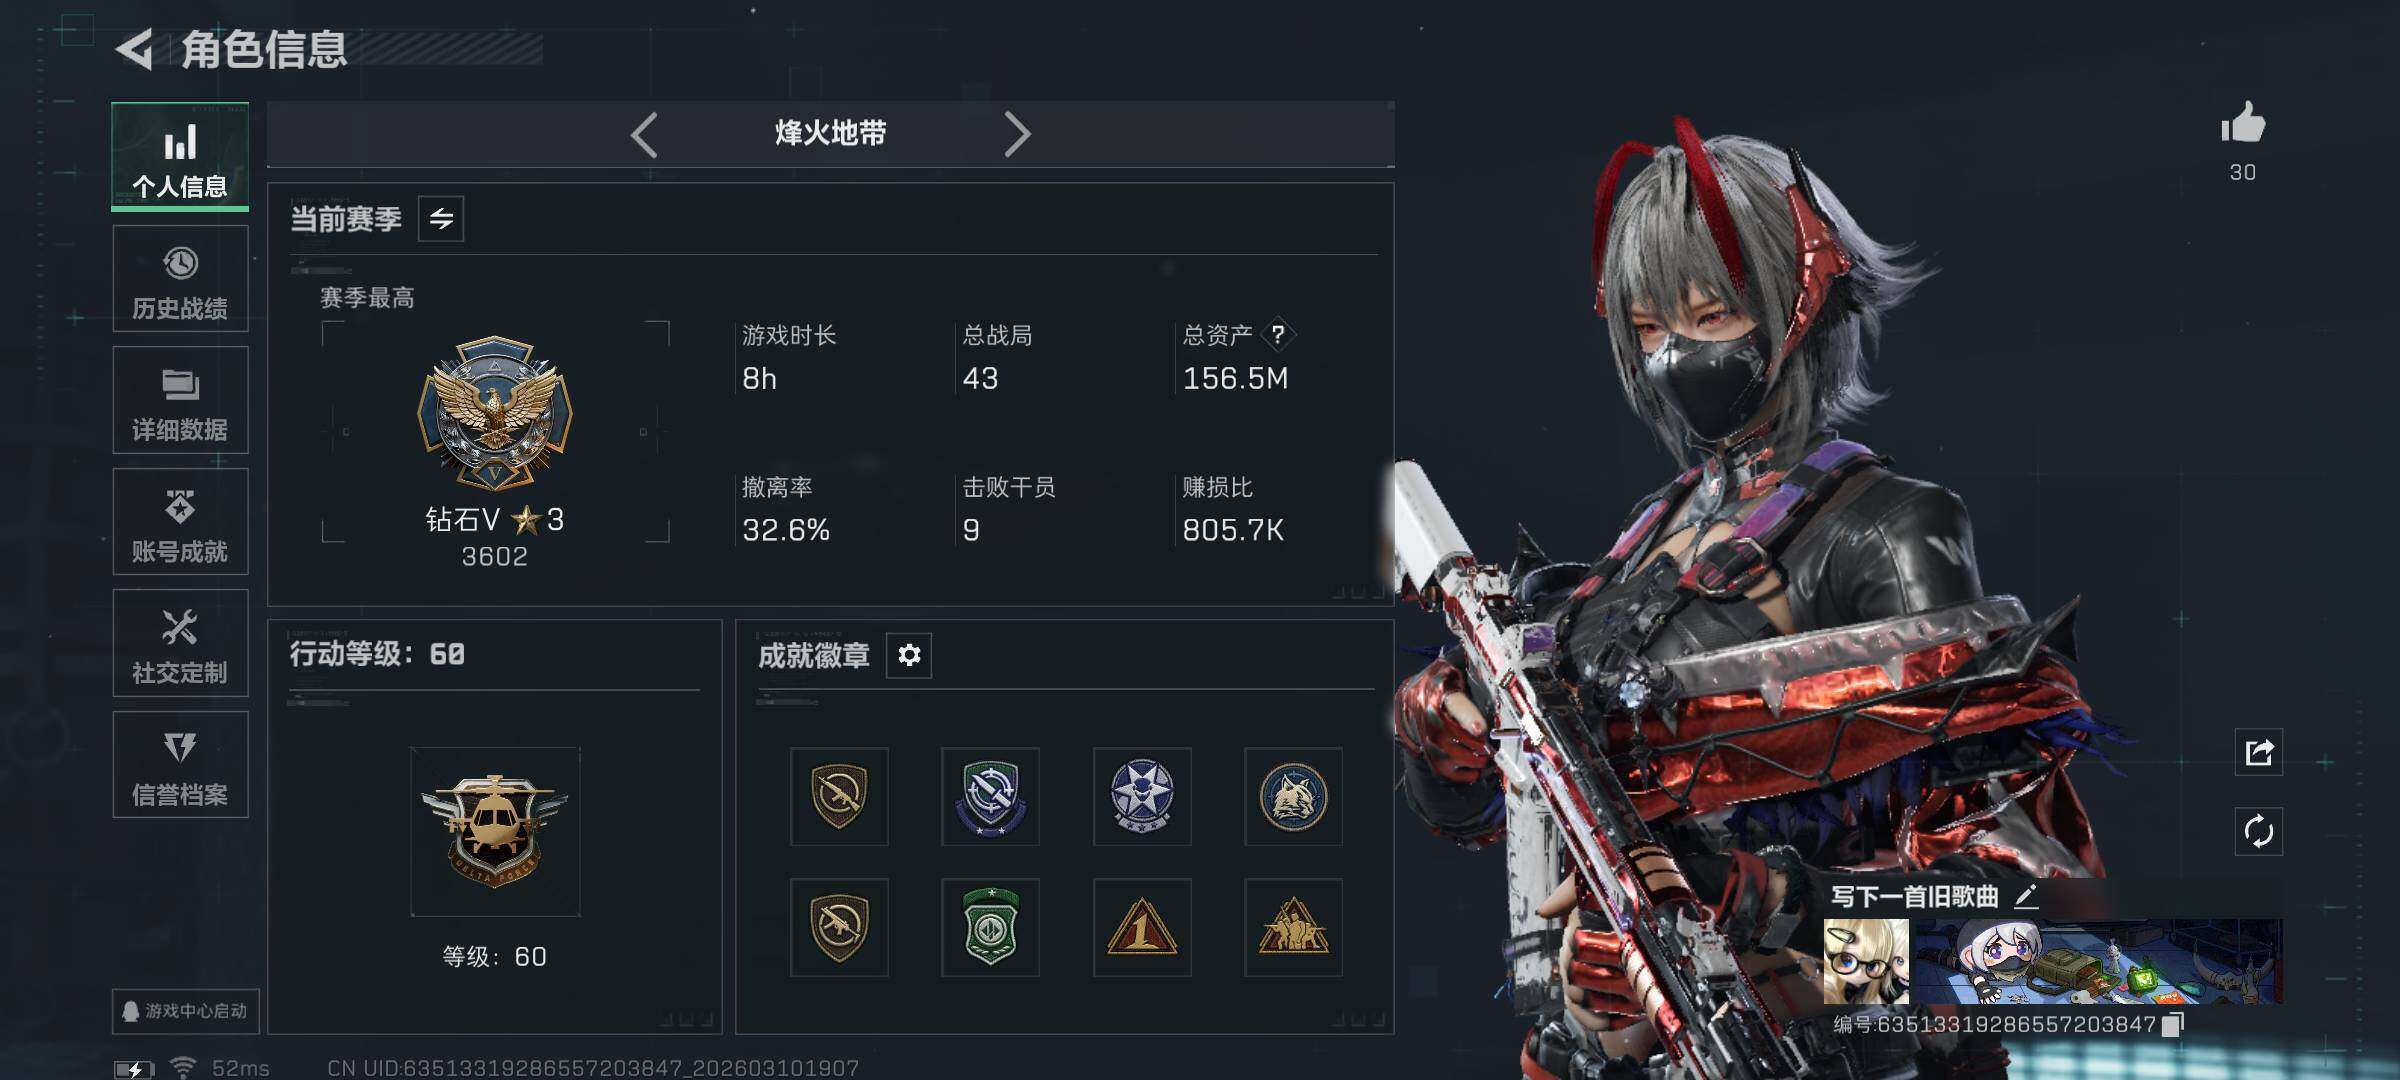Click the refresh character view icon
Image resolution: width=2400 pixels, height=1080 pixels.
pyautogui.click(x=2259, y=831)
